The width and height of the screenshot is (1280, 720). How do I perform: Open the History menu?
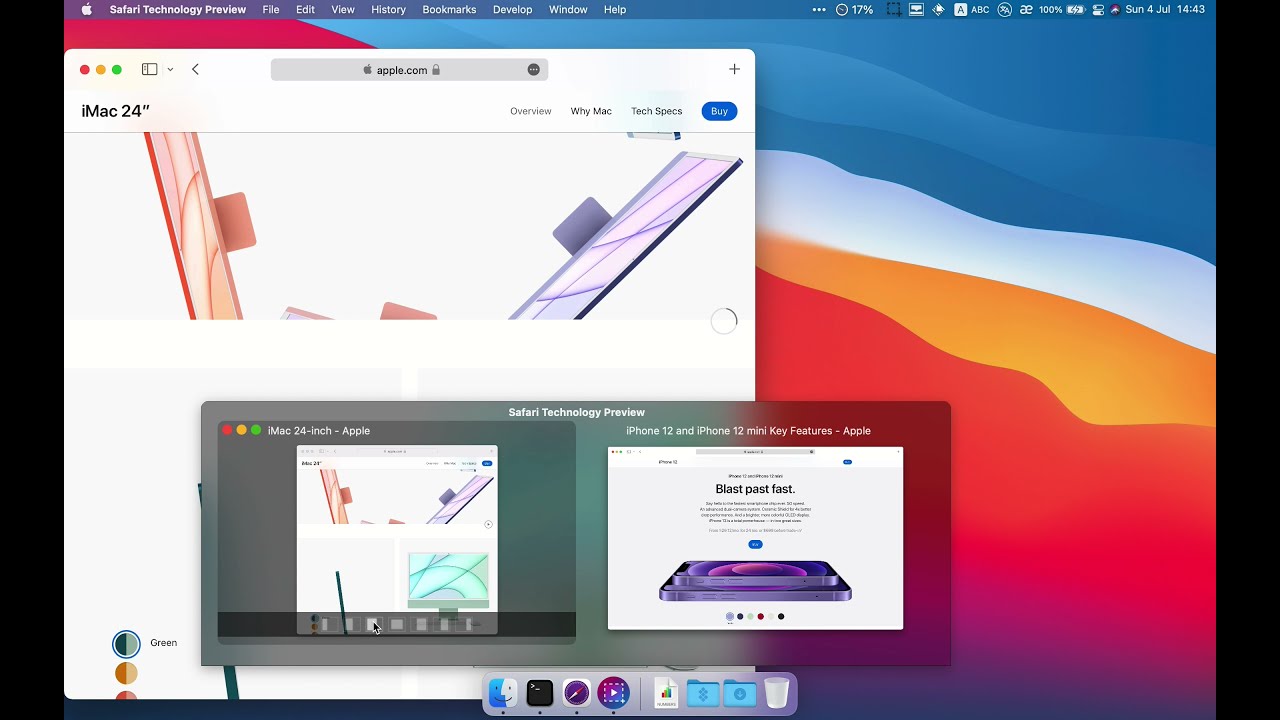[388, 10]
